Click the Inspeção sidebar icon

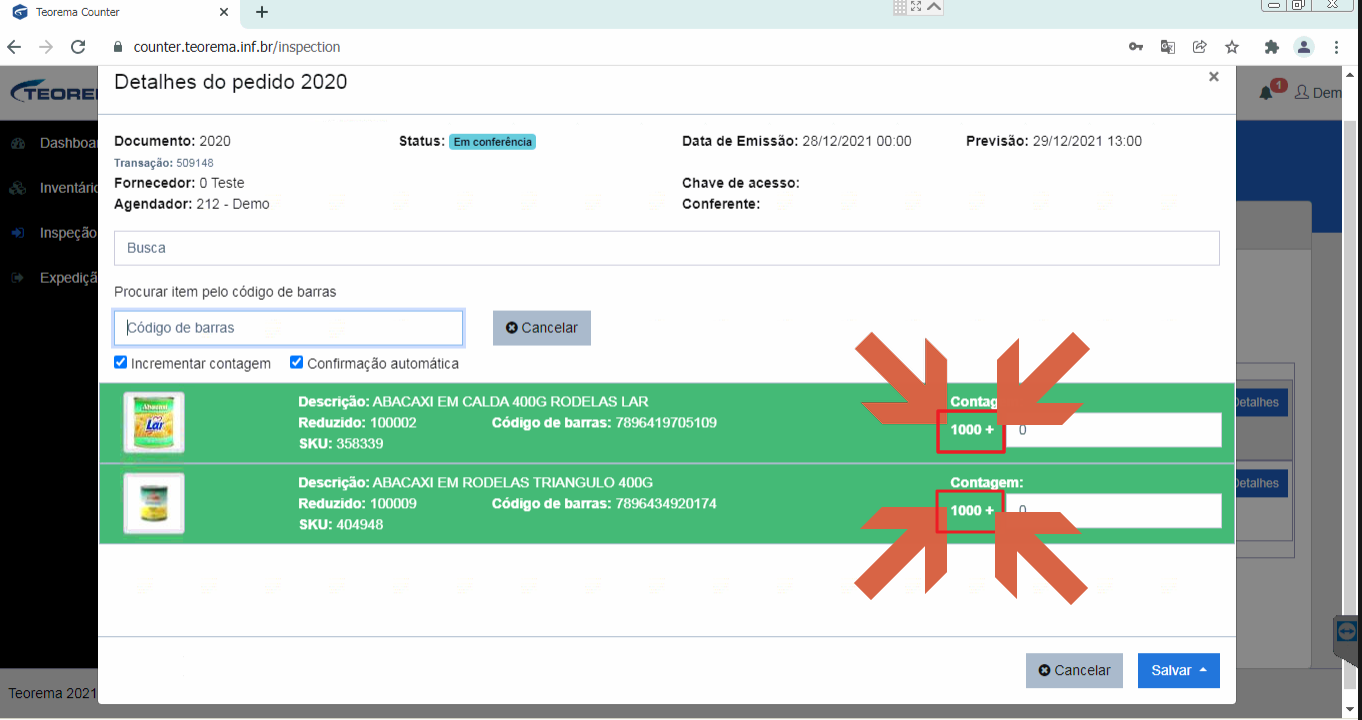pyautogui.click(x=17, y=233)
